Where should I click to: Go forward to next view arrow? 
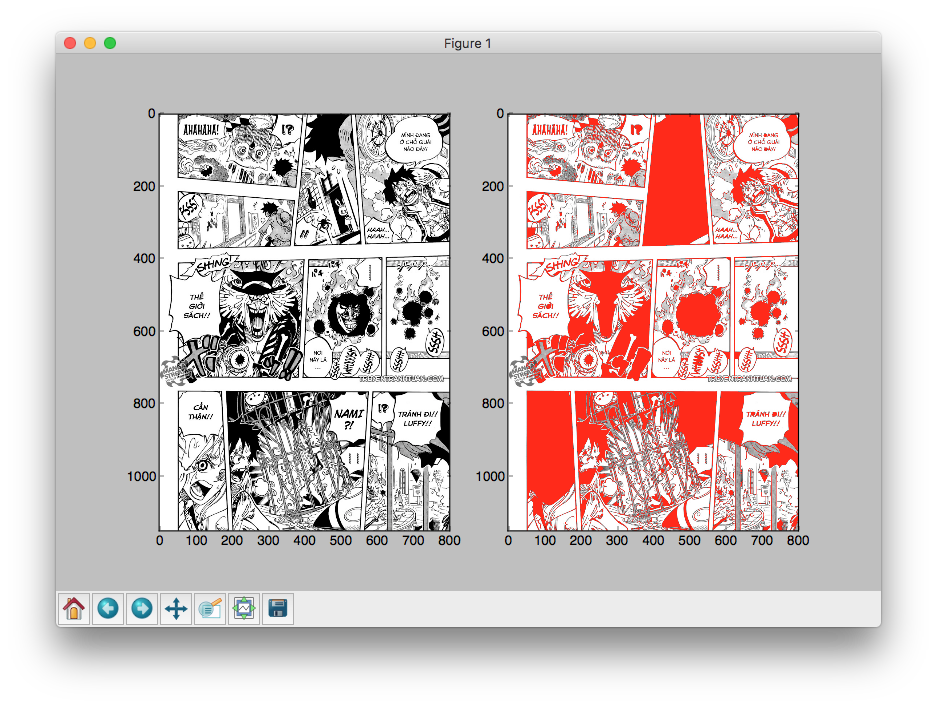[142, 608]
